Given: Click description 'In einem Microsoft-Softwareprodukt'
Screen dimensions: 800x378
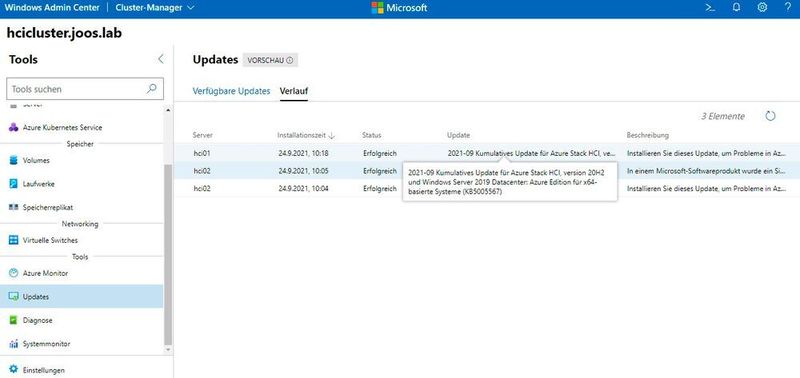Looking at the screenshot, I should tap(706, 171).
